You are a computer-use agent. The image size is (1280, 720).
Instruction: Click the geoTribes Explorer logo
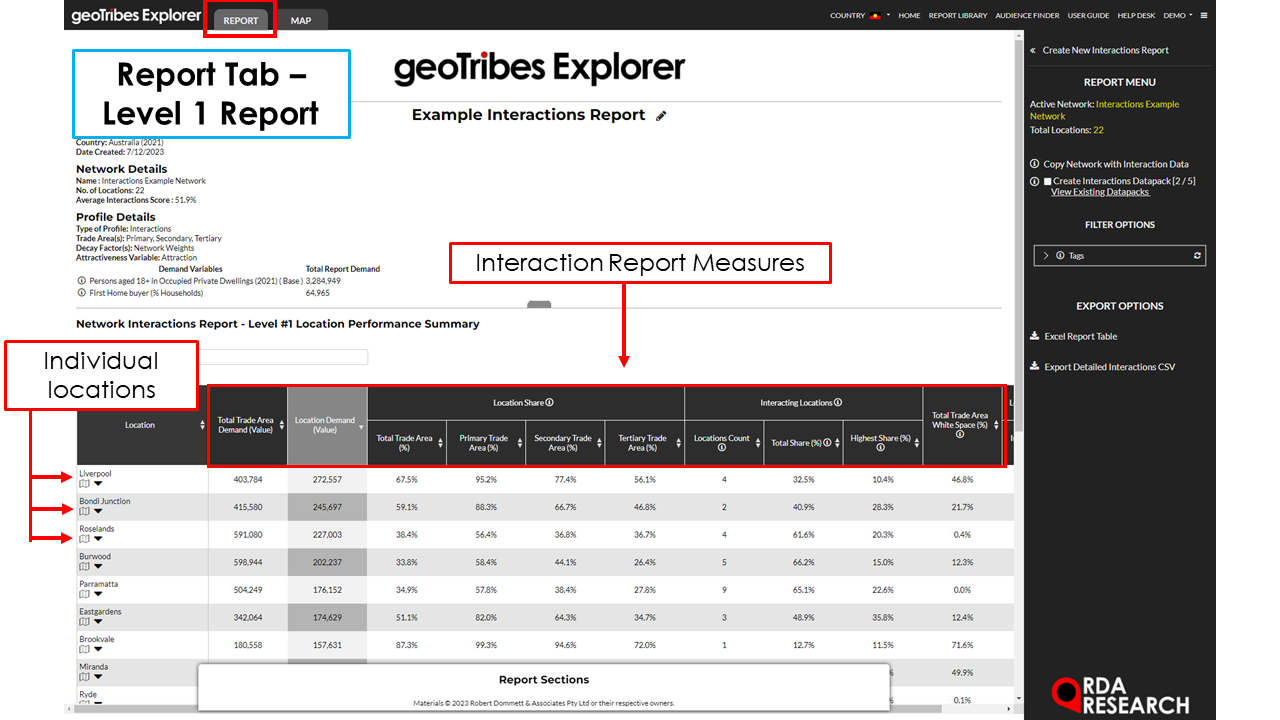click(135, 16)
